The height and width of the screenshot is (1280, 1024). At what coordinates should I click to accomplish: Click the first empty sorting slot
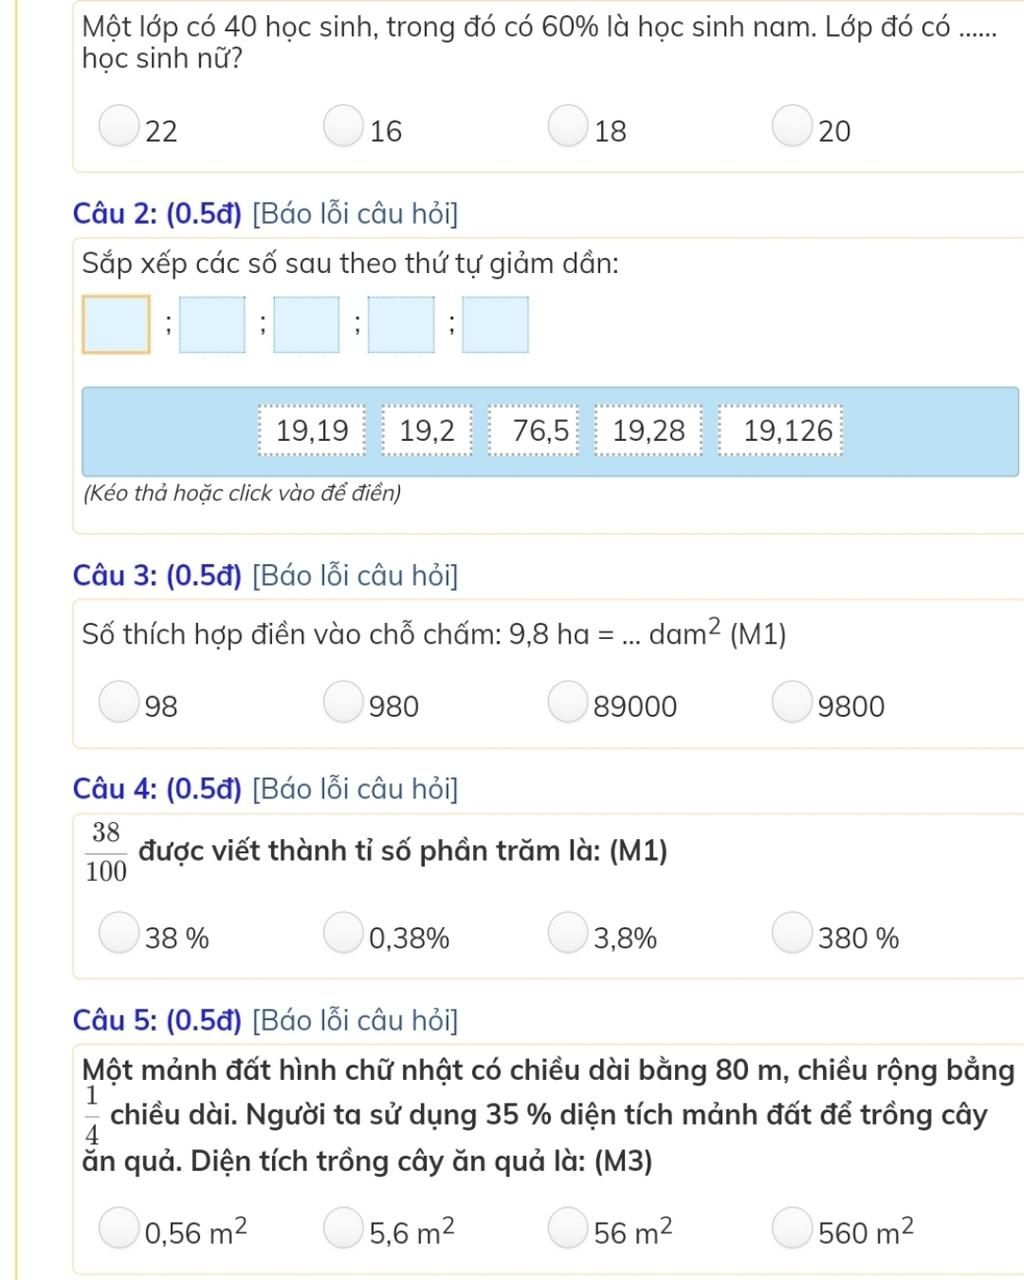coord(116,324)
